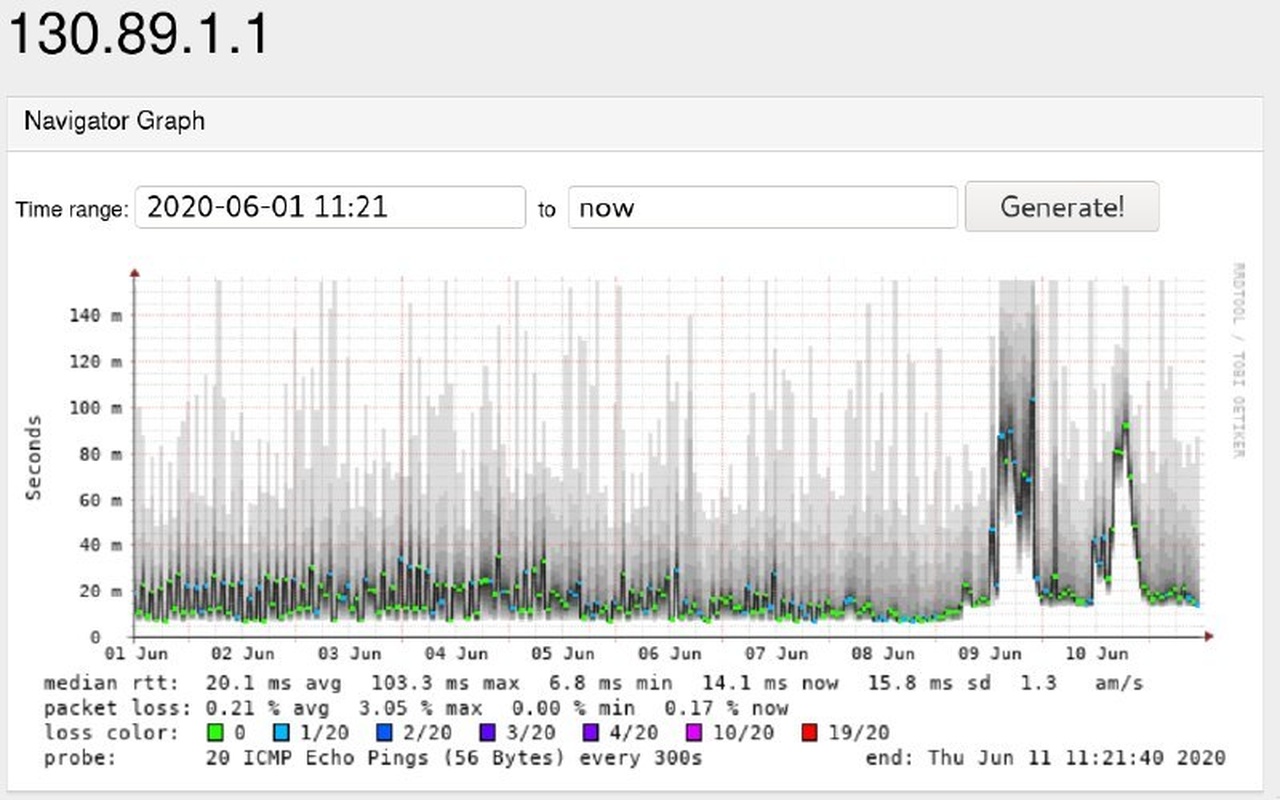Focus the end time field containing 'now'
The height and width of the screenshot is (800, 1280).
763,207
